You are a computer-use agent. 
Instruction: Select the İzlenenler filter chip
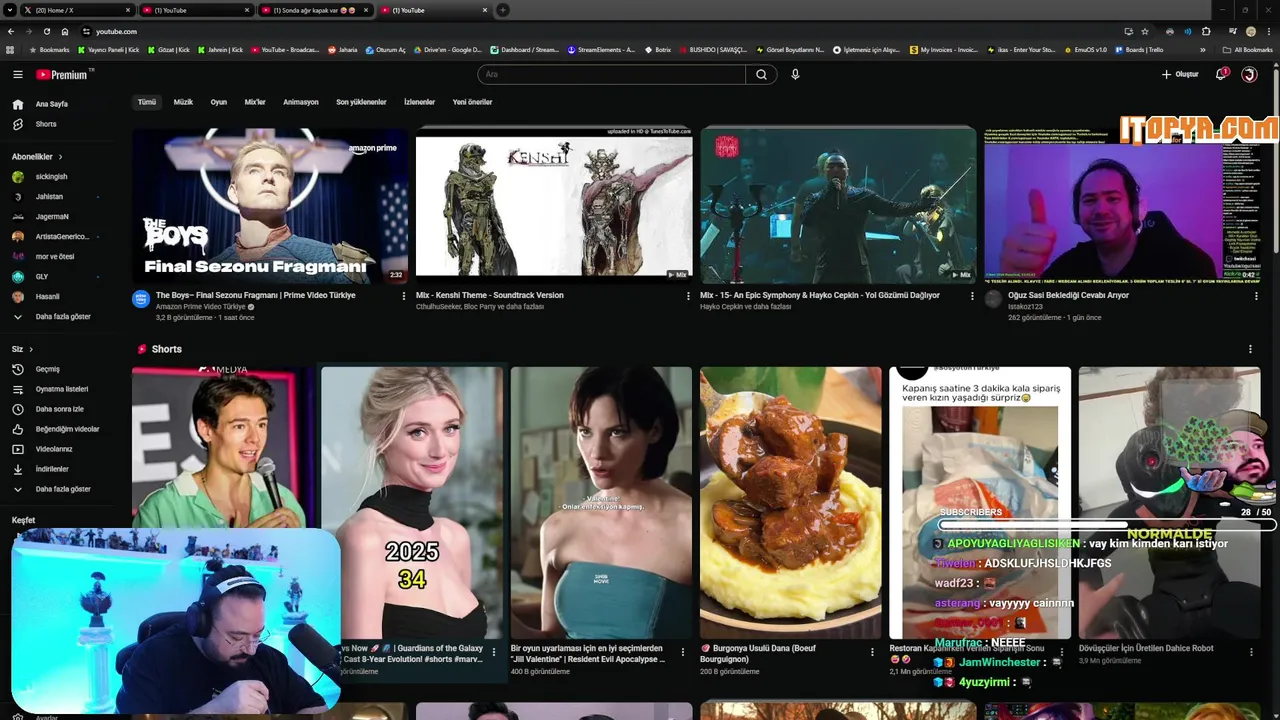pos(419,102)
